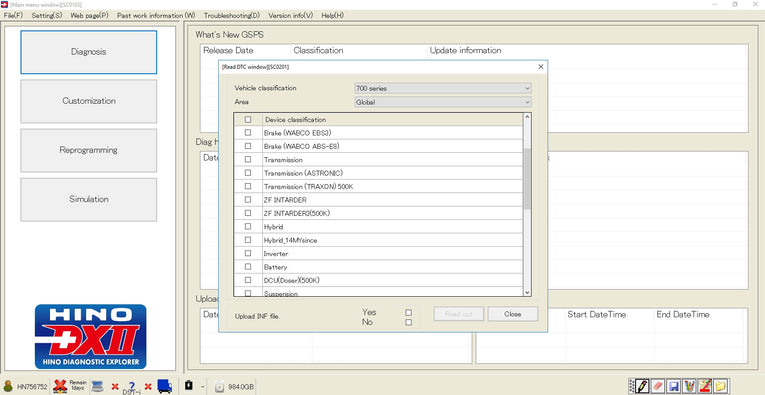Screen dimensions: 765x395
Task: Open the Reprogramming section
Action: 89,150
